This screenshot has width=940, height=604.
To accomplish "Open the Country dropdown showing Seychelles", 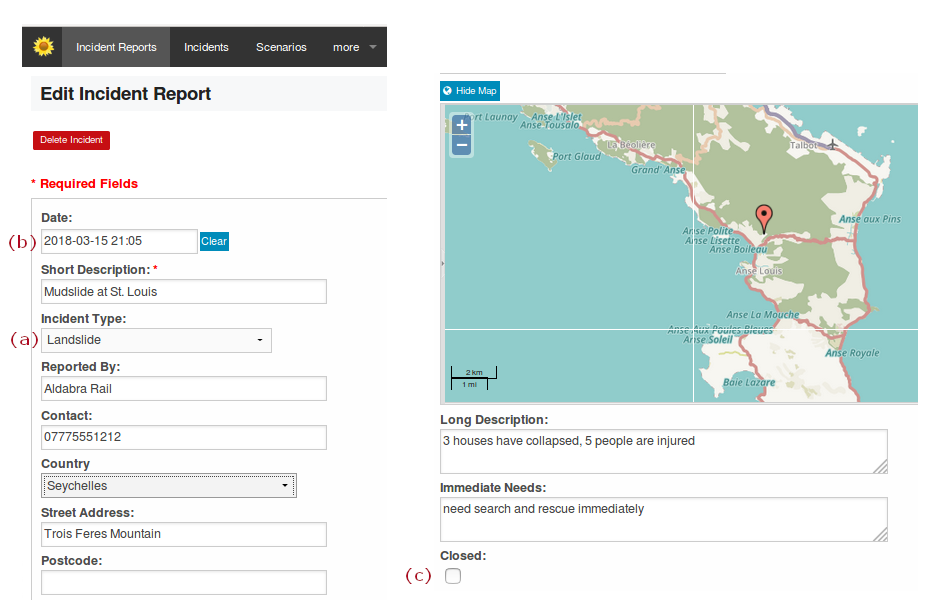I will click(168, 486).
